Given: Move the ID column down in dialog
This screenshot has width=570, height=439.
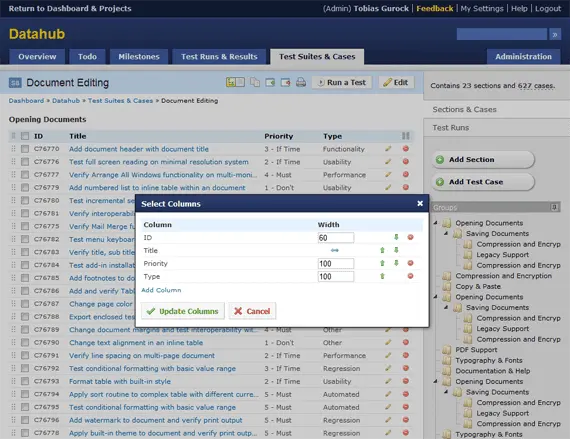Looking at the screenshot, I should click(x=396, y=237).
